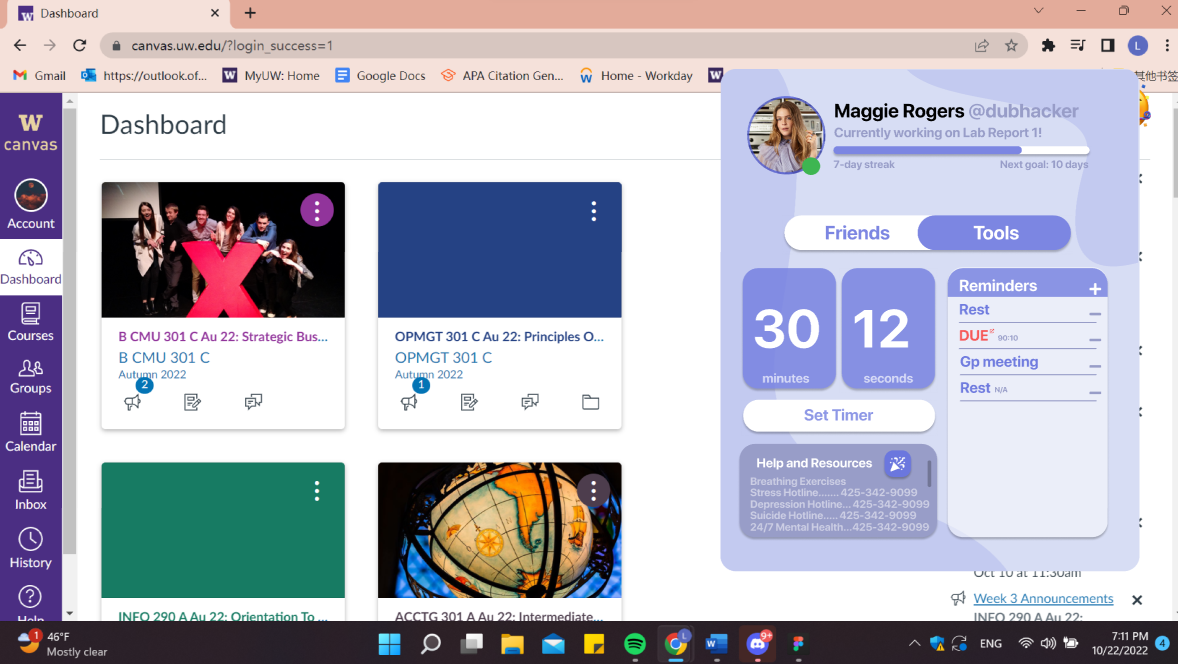Reload the Canvas page

pyautogui.click(x=80, y=45)
